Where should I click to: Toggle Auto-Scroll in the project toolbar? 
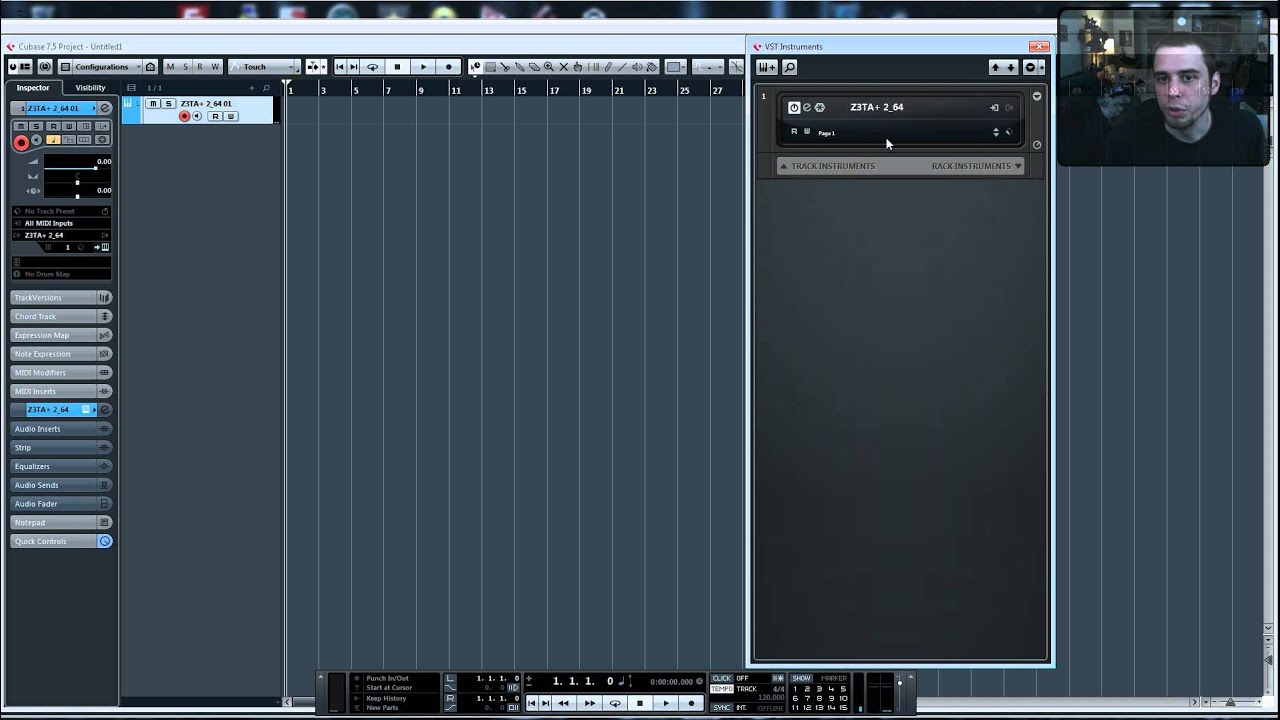click(x=311, y=67)
